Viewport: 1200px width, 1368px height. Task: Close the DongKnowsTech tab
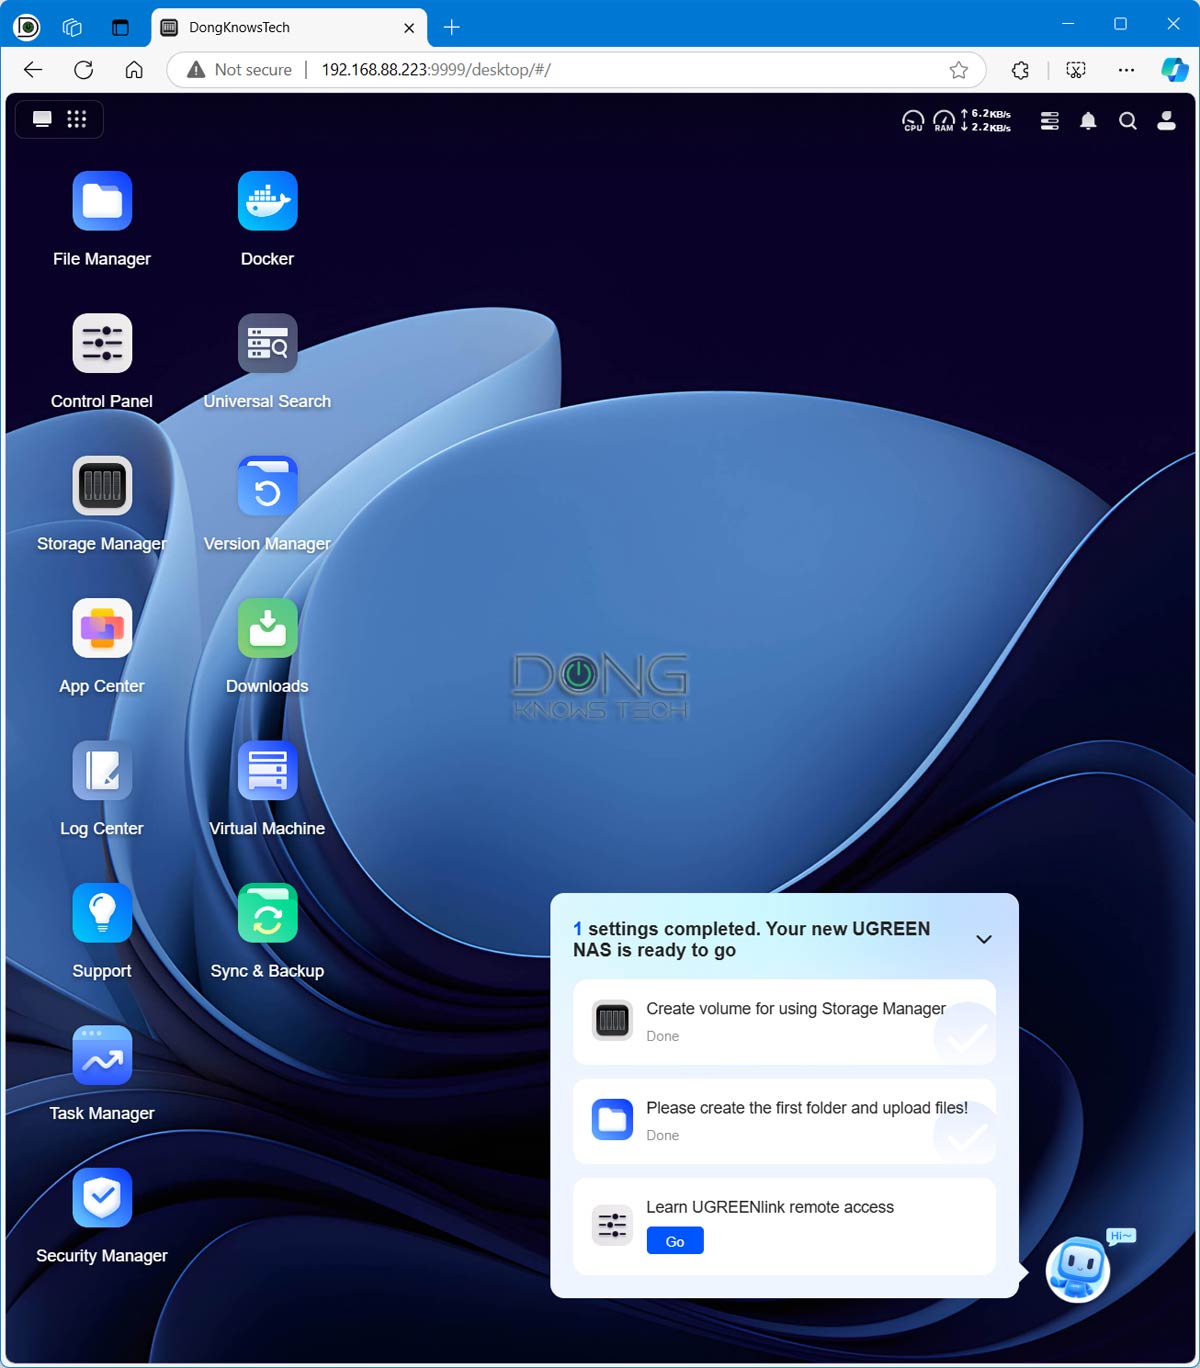coord(409,28)
